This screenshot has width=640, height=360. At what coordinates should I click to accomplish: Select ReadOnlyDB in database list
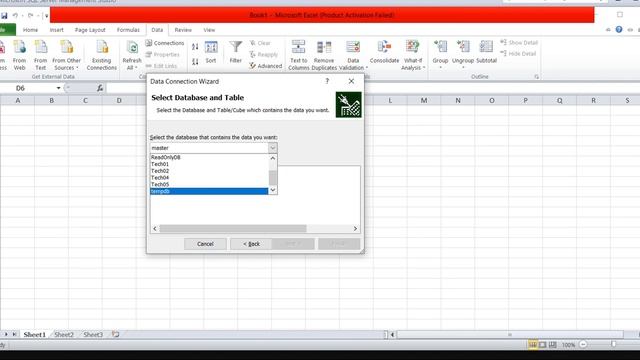209,157
